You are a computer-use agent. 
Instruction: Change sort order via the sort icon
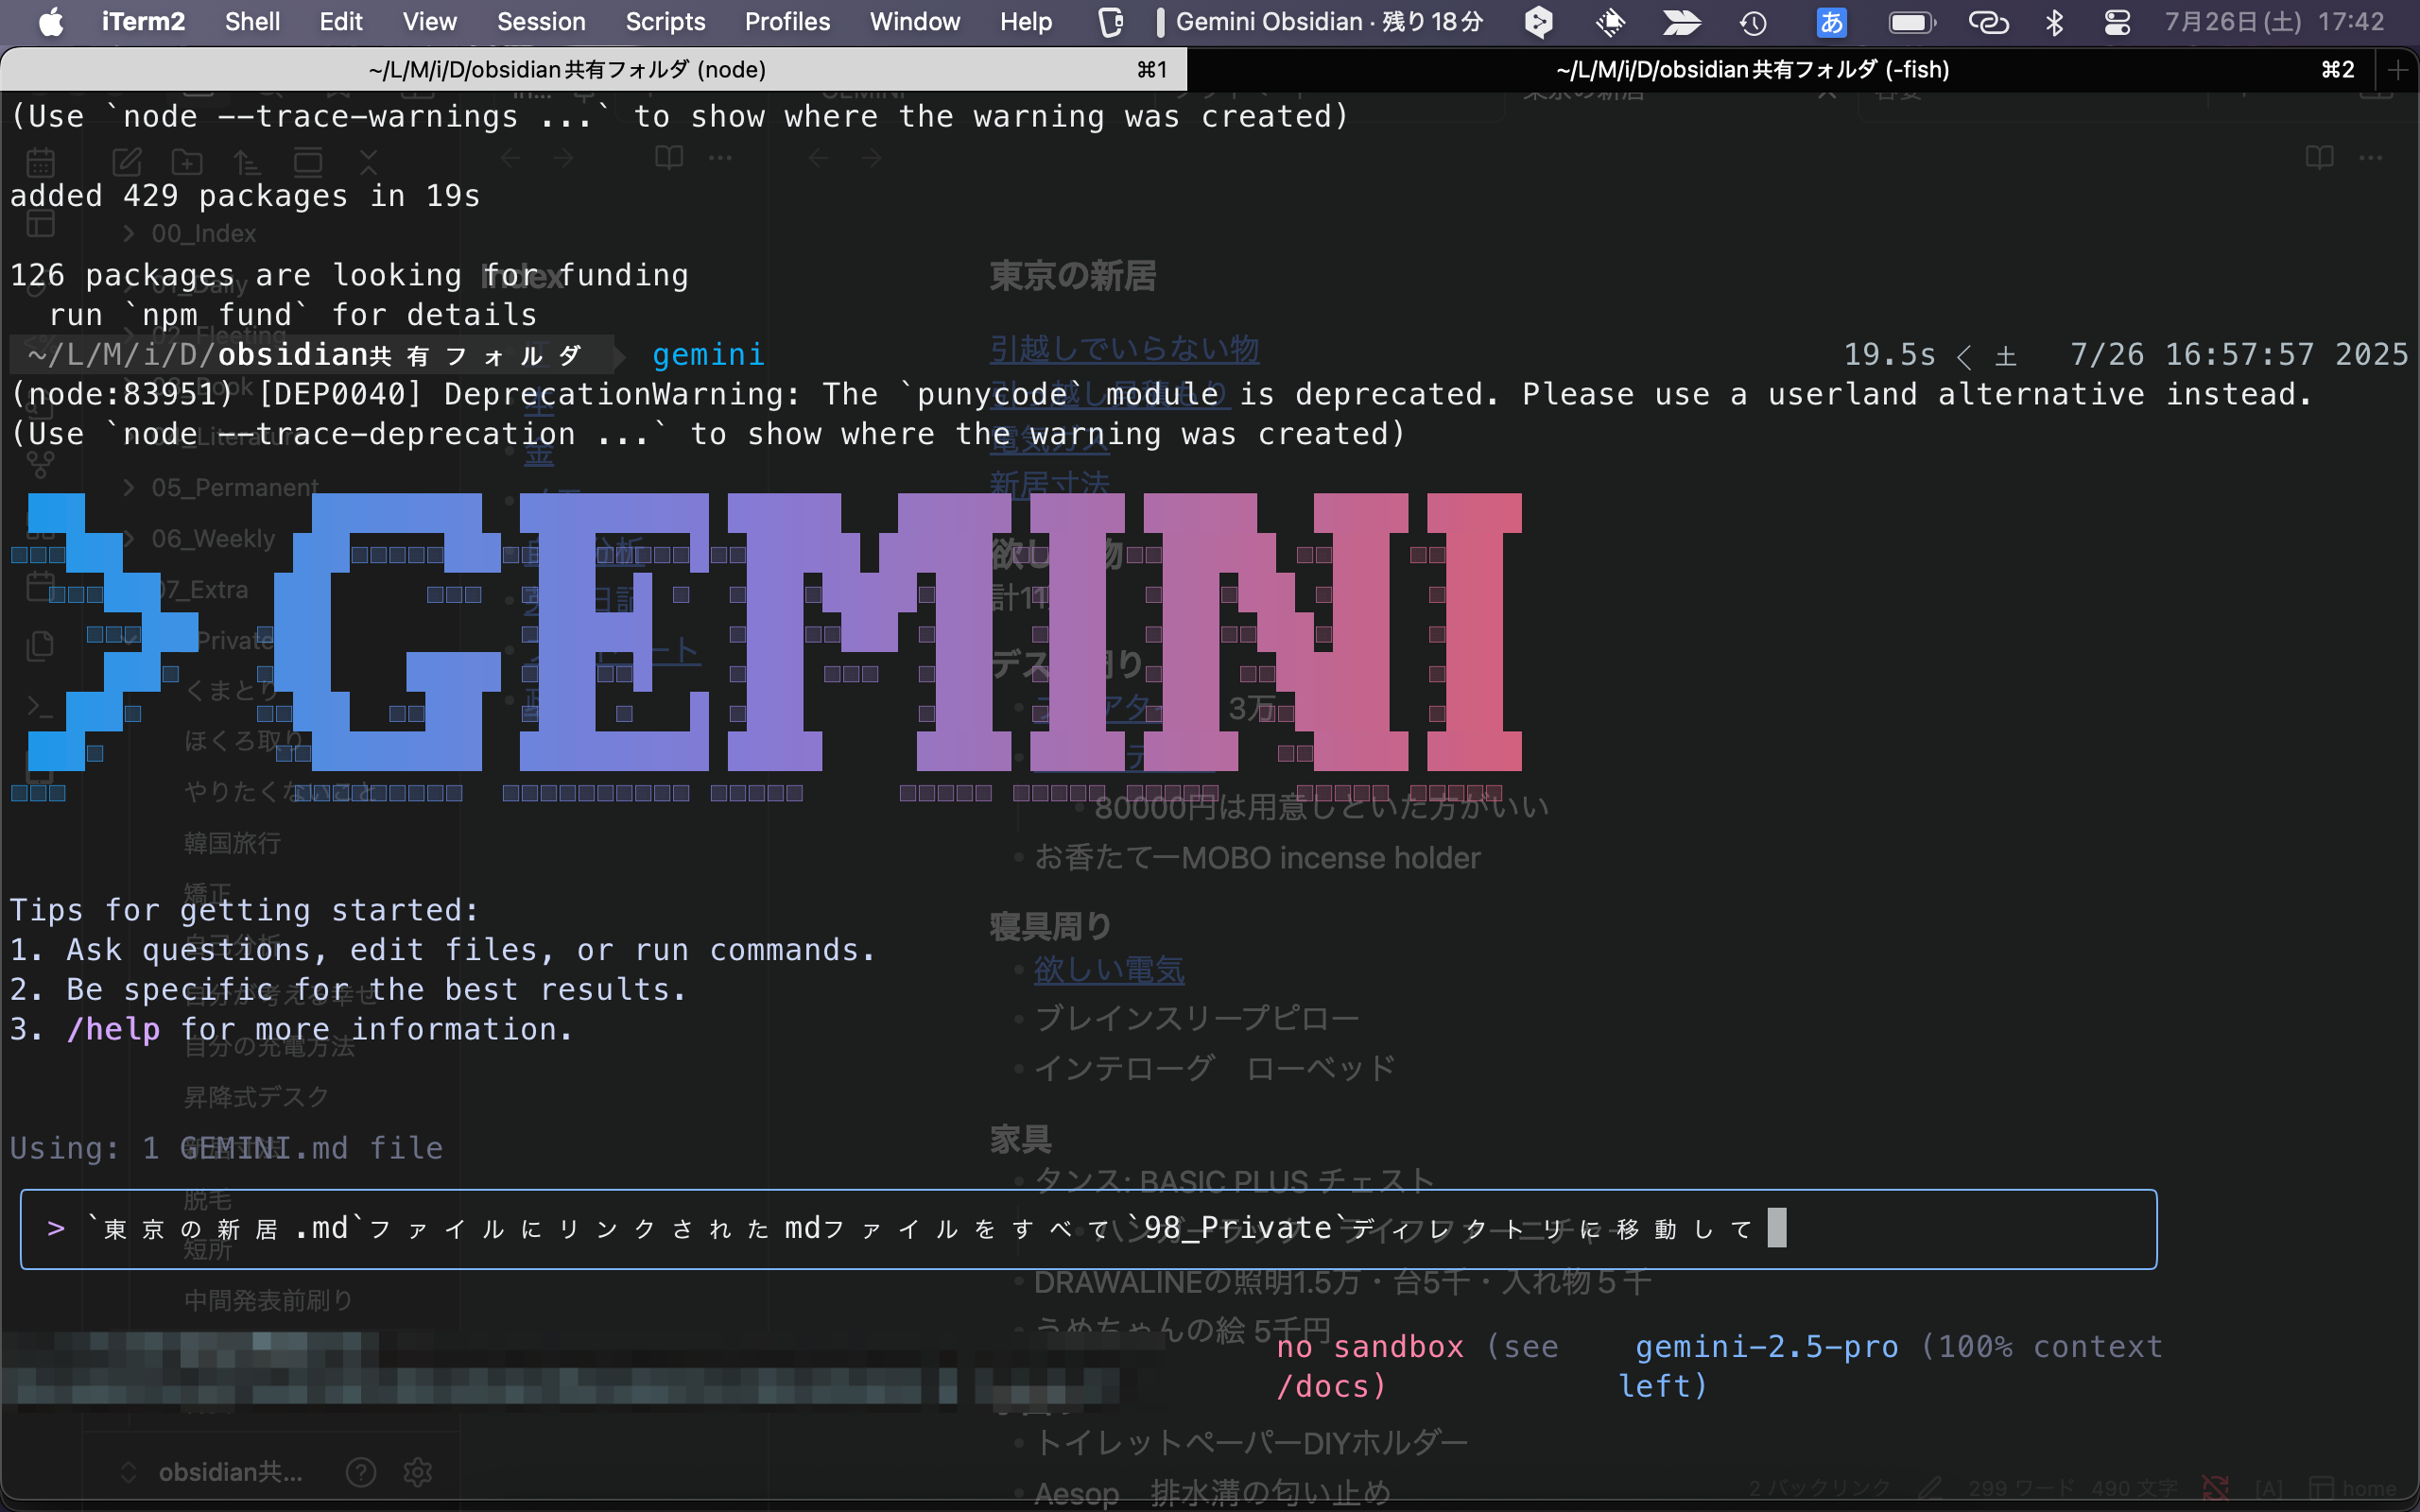pyautogui.click(x=246, y=160)
